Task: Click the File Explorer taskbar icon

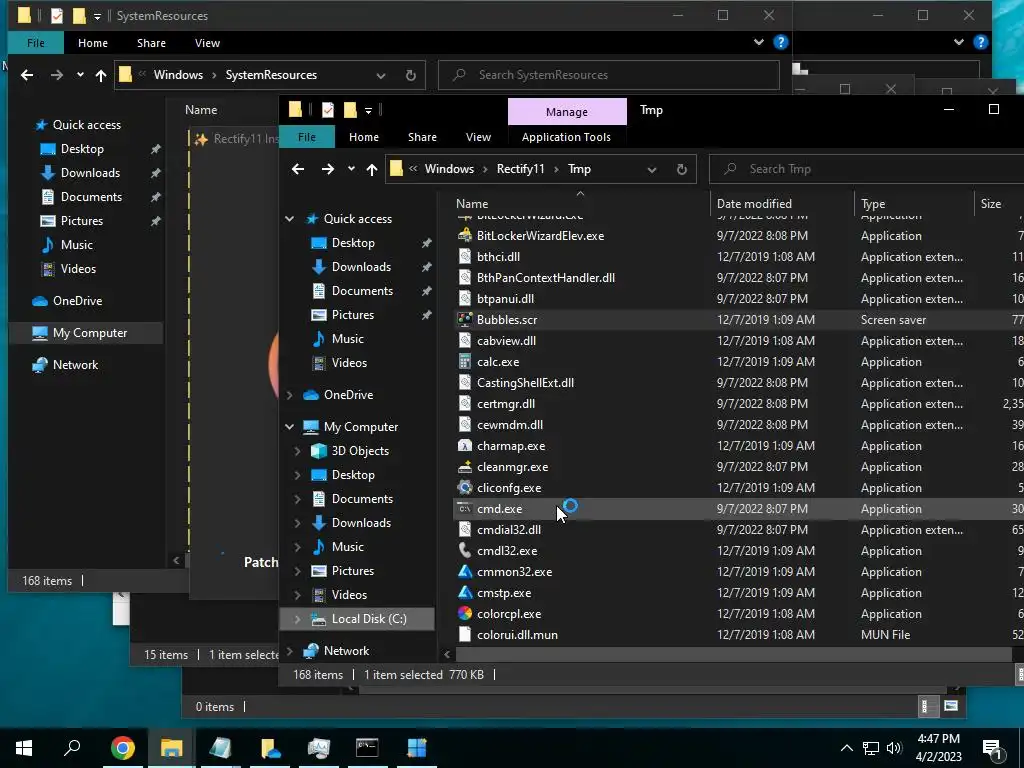Action: [x=172, y=747]
